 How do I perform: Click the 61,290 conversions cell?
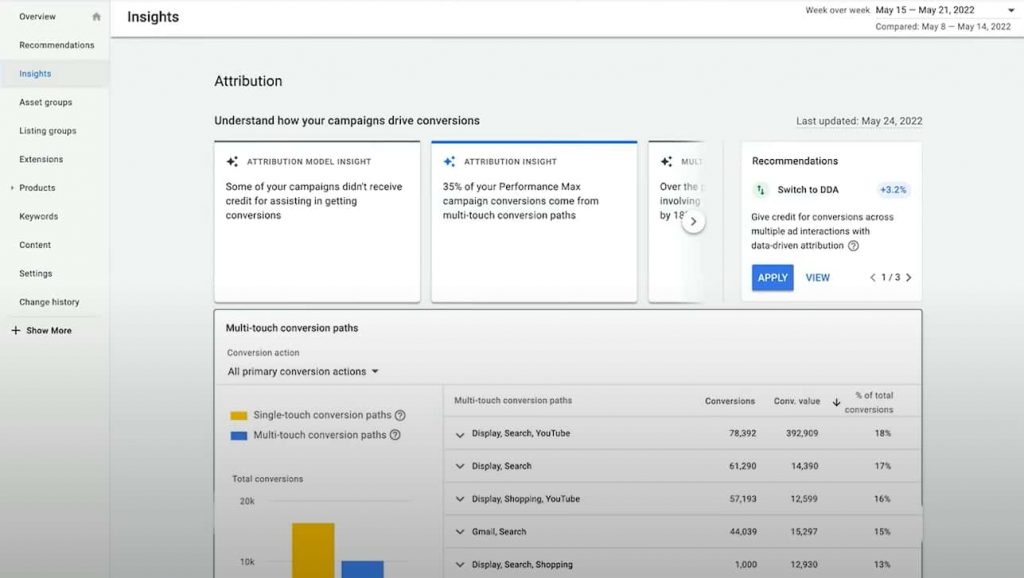tap(743, 466)
